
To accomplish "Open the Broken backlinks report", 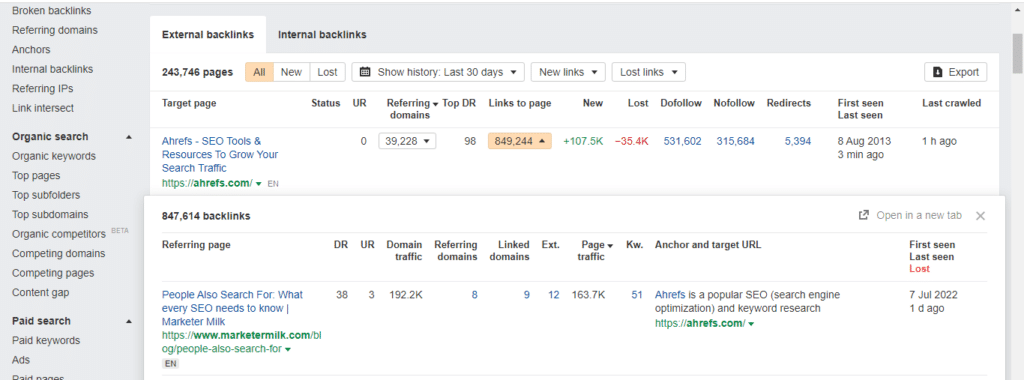I will [x=52, y=10].
